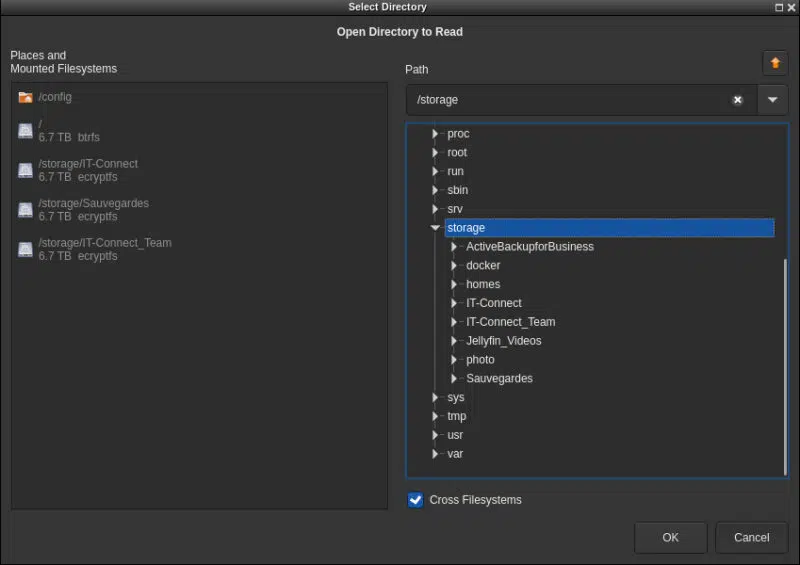800x565 pixels.
Task: Click the orange up-directory arrow icon
Action: (775, 63)
